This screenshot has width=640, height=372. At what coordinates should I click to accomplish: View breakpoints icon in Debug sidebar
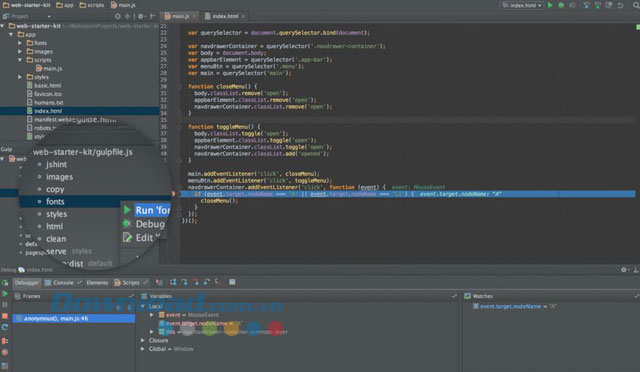5,341
